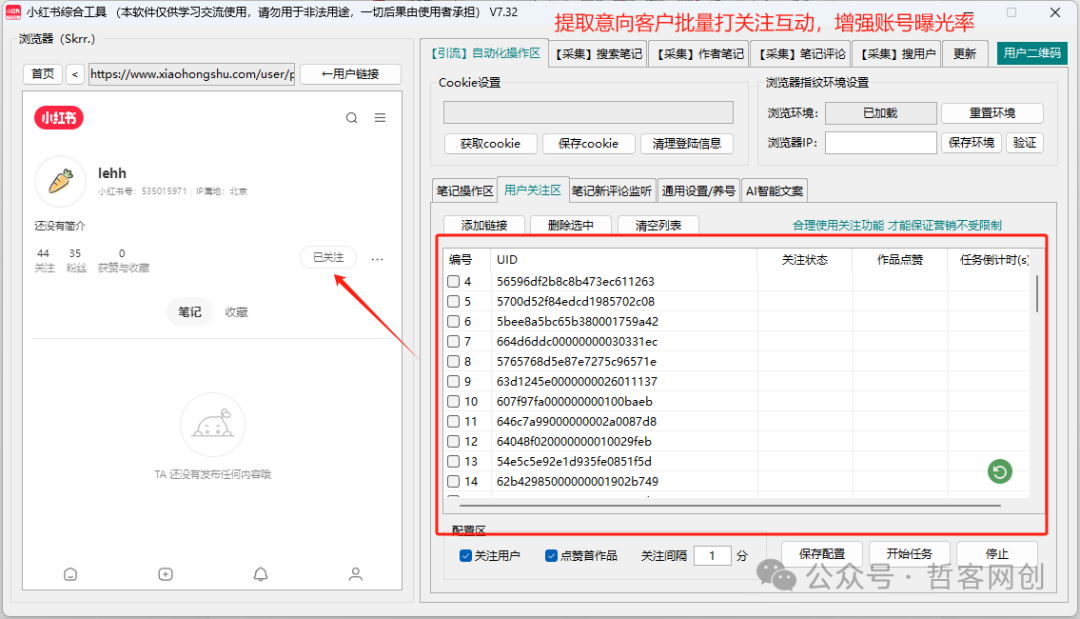Click the 首页 button
Image resolution: width=1080 pixels, height=619 pixels.
[43, 74]
